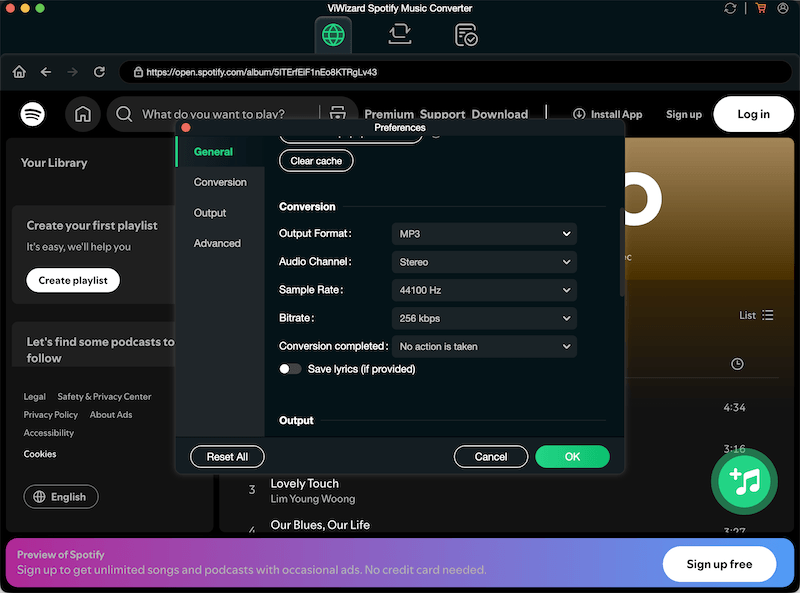
Task: Open the English language selector
Action: 61,497
